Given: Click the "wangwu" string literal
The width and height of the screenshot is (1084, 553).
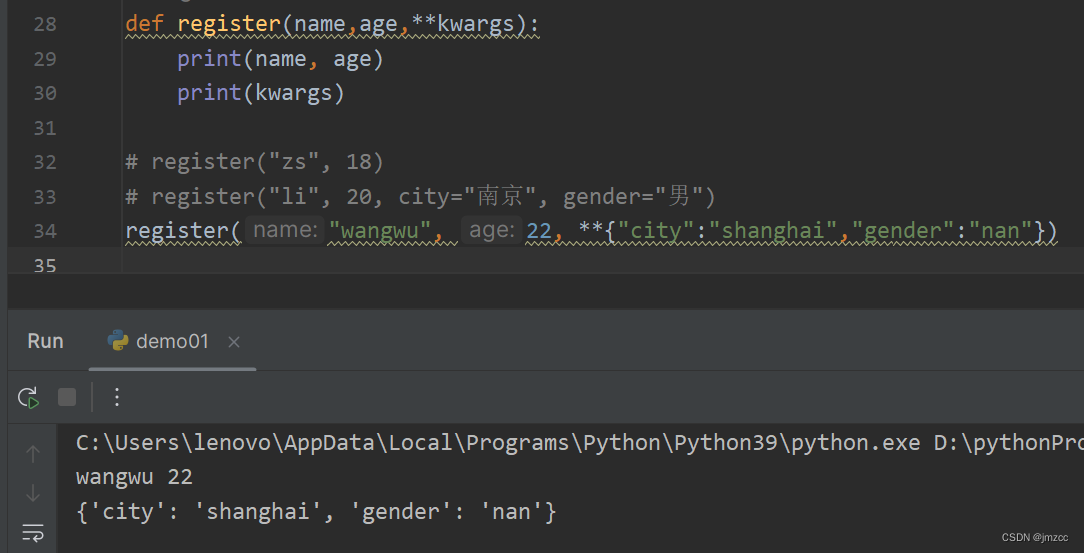Looking at the screenshot, I should 380,230.
